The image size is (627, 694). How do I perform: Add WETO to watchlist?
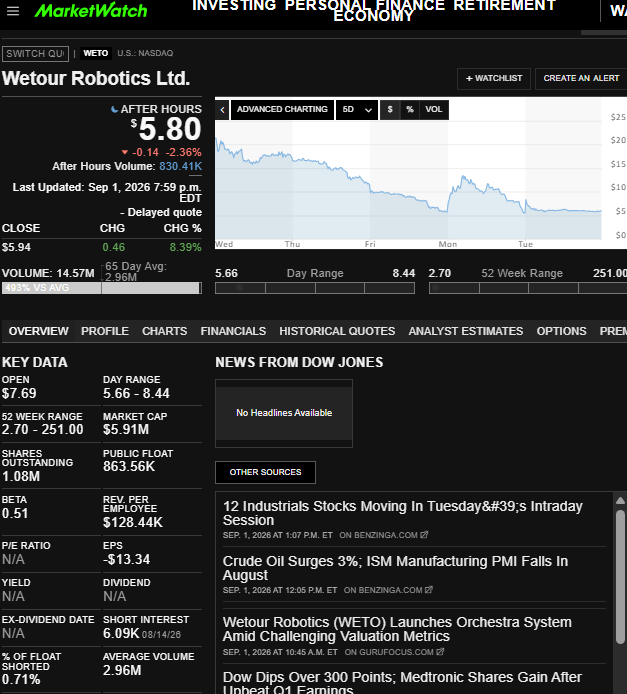click(494, 78)
